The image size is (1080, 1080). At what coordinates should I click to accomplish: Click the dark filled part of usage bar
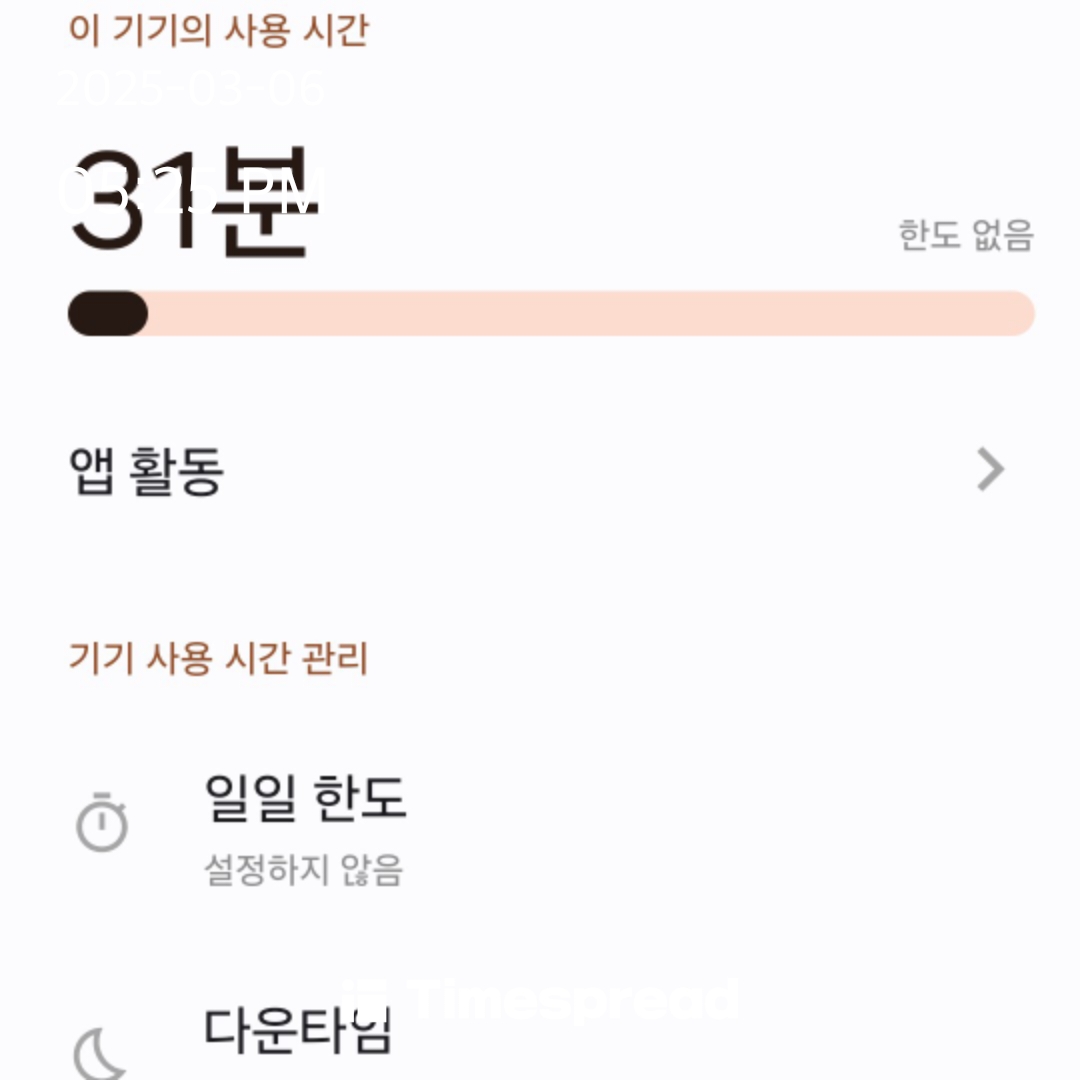tap(108, 314)
